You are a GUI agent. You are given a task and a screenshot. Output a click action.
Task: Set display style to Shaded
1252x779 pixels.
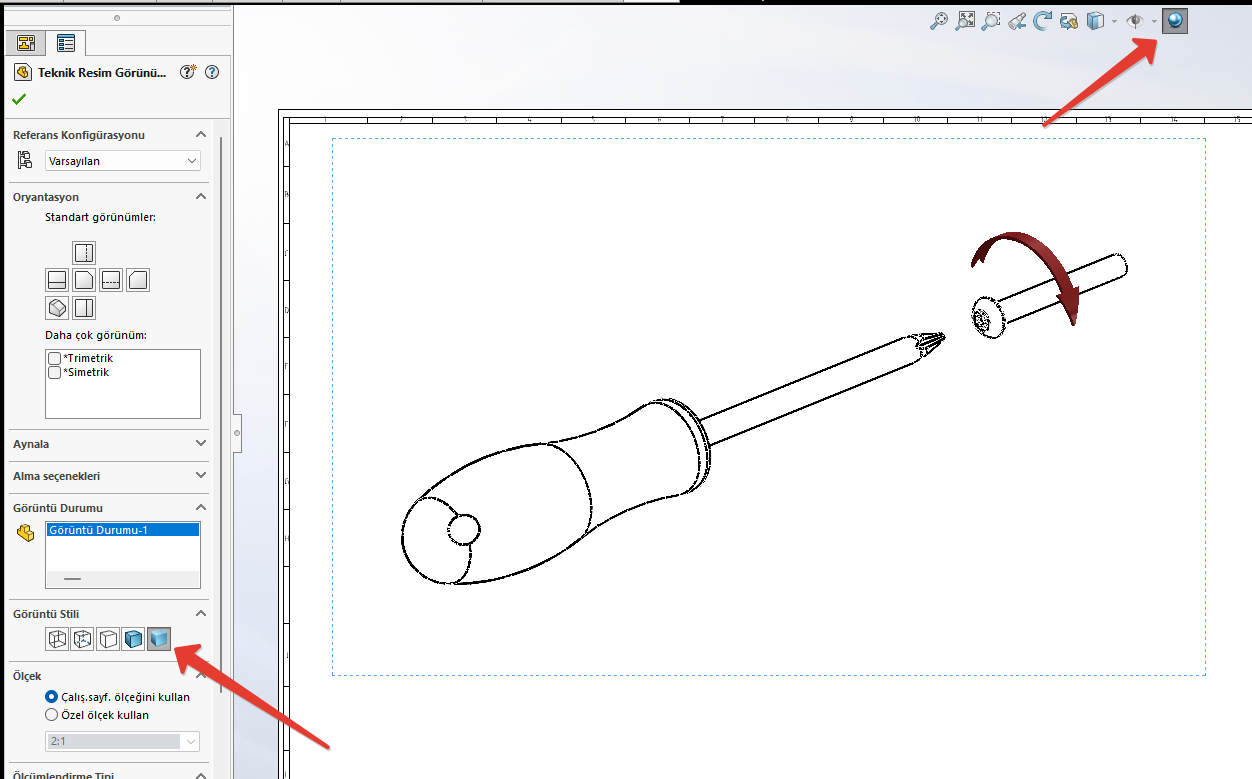159,639
